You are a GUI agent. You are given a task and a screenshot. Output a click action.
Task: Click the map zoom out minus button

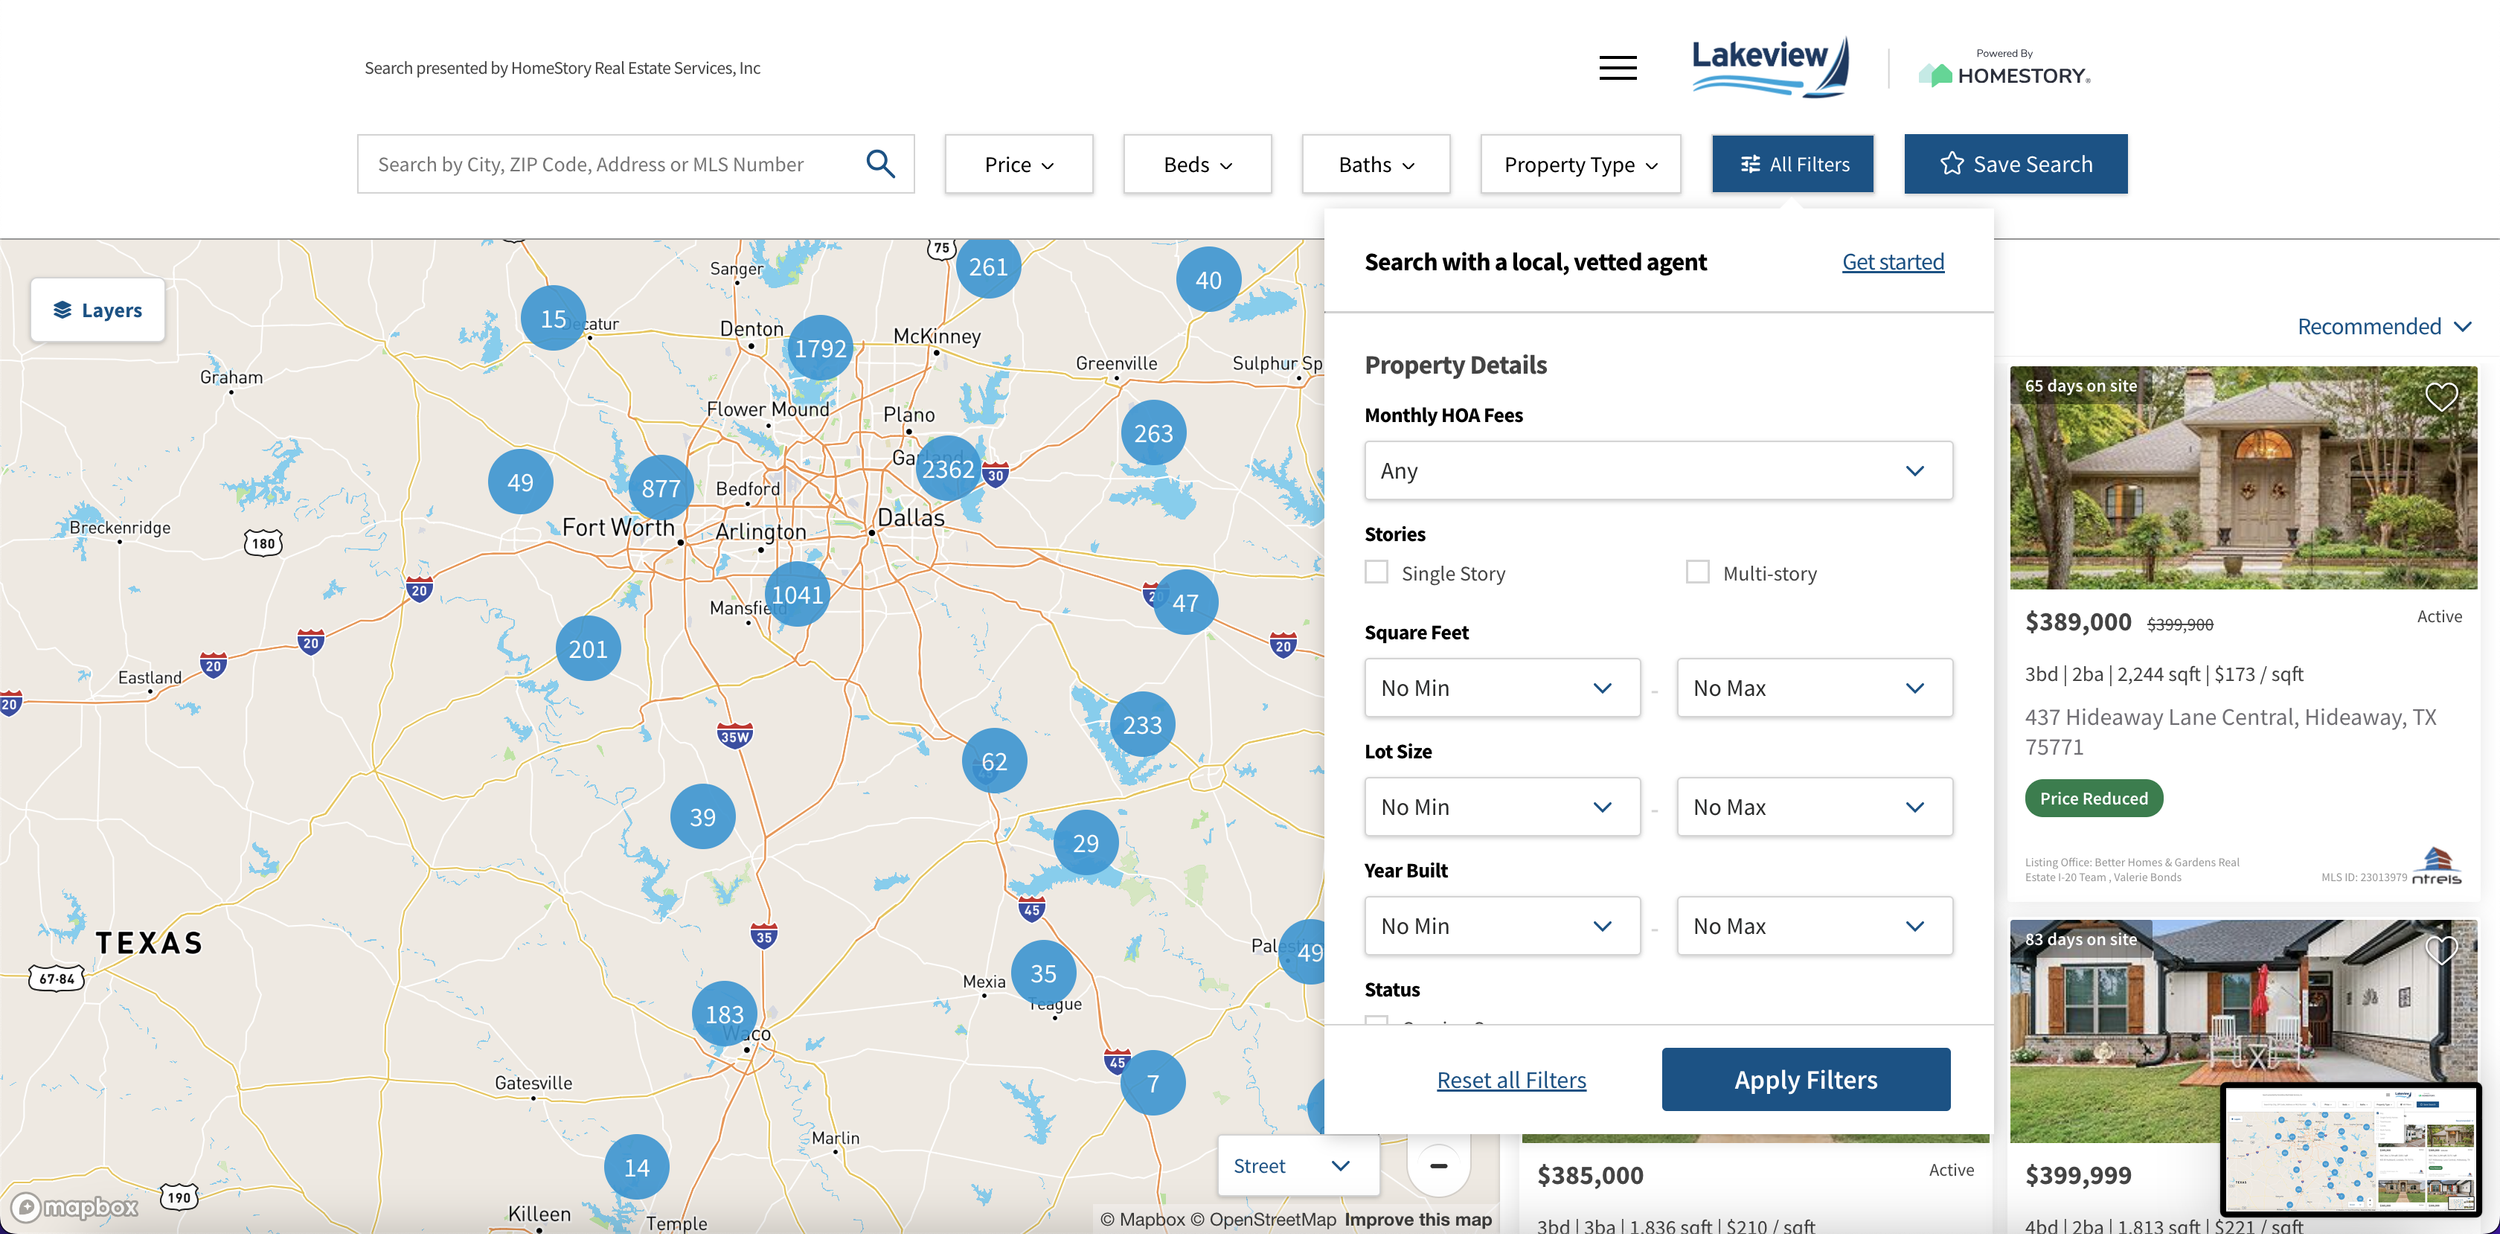1438,1166
